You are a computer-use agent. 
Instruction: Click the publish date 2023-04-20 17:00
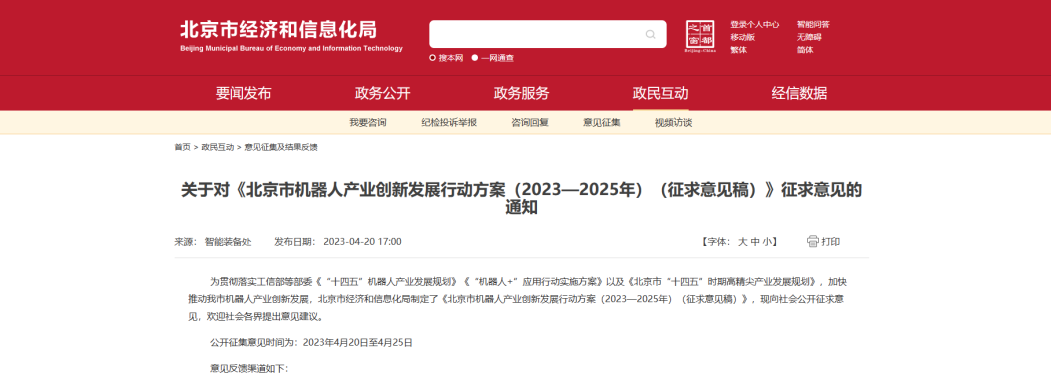tap(363, 241)
